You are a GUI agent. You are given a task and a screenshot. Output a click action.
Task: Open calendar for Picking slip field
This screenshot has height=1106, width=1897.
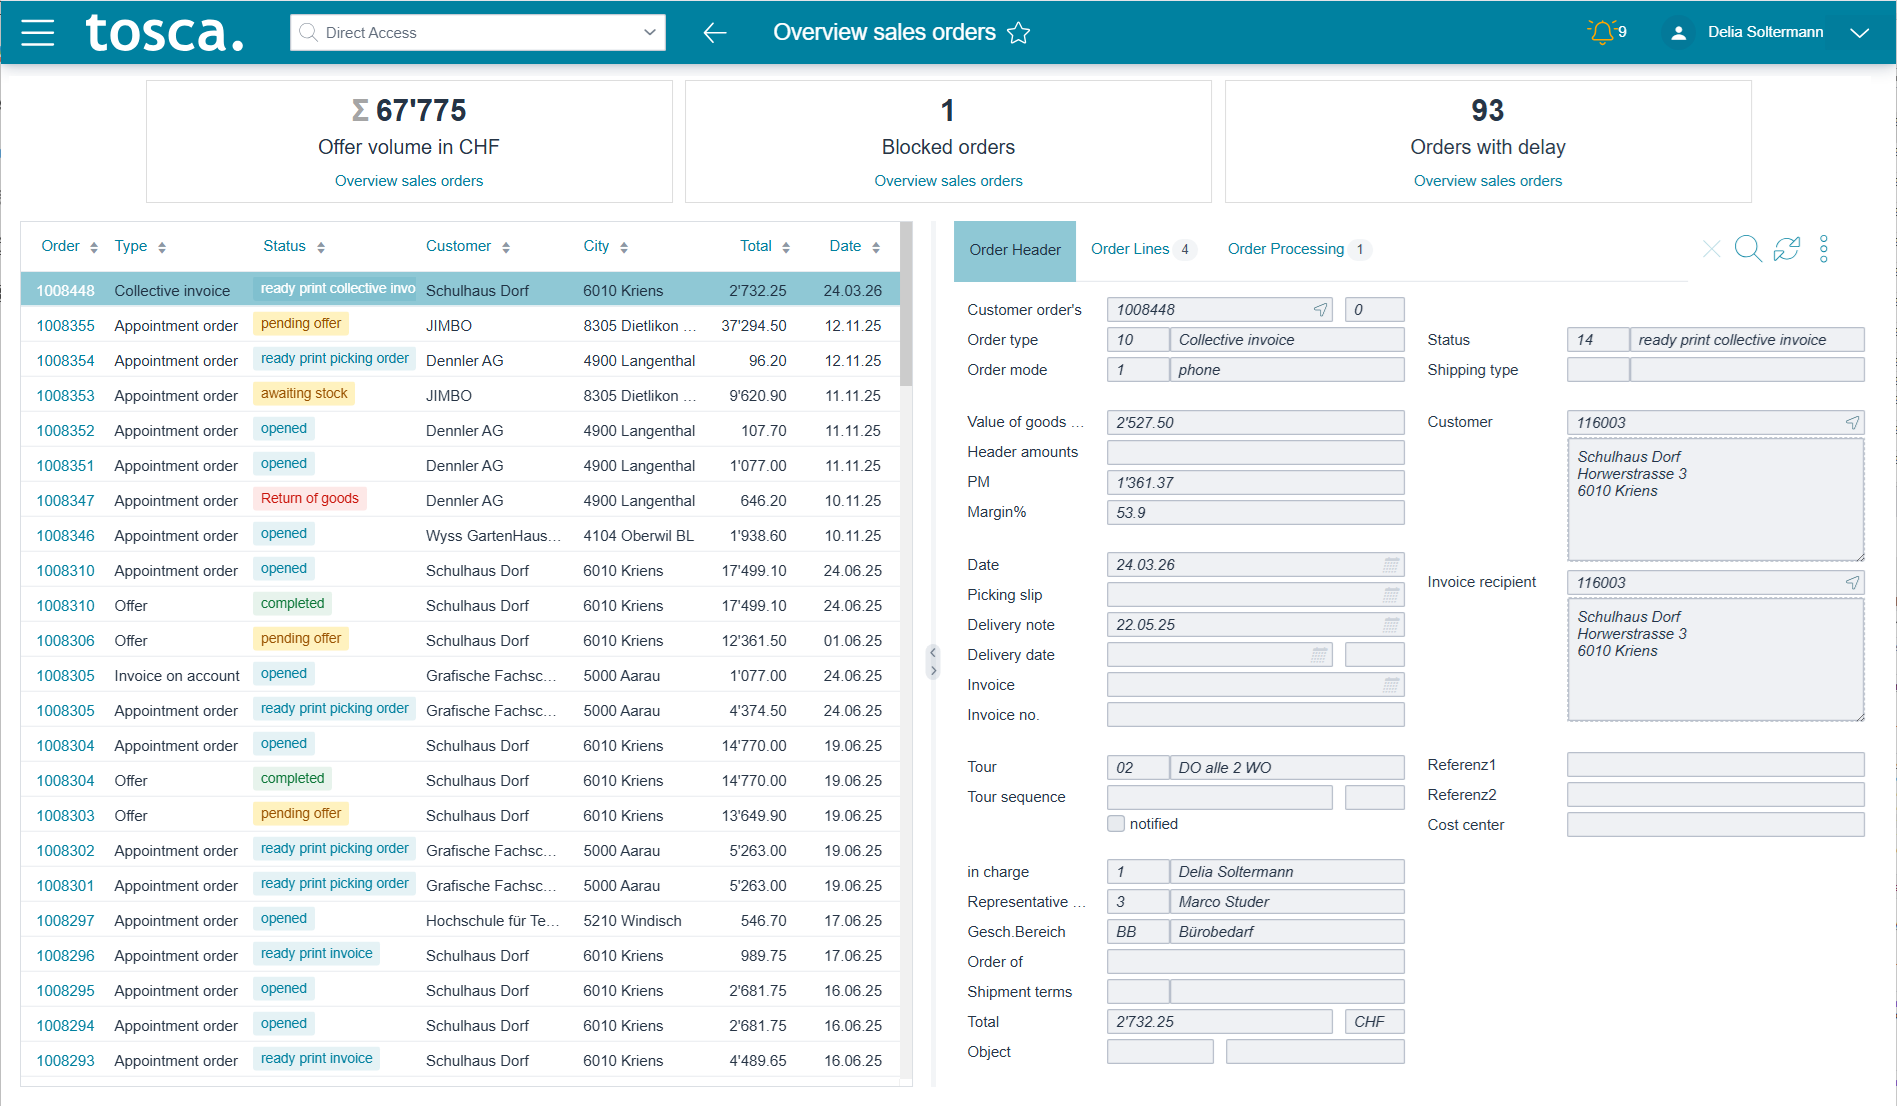[x=1391, y=595]
